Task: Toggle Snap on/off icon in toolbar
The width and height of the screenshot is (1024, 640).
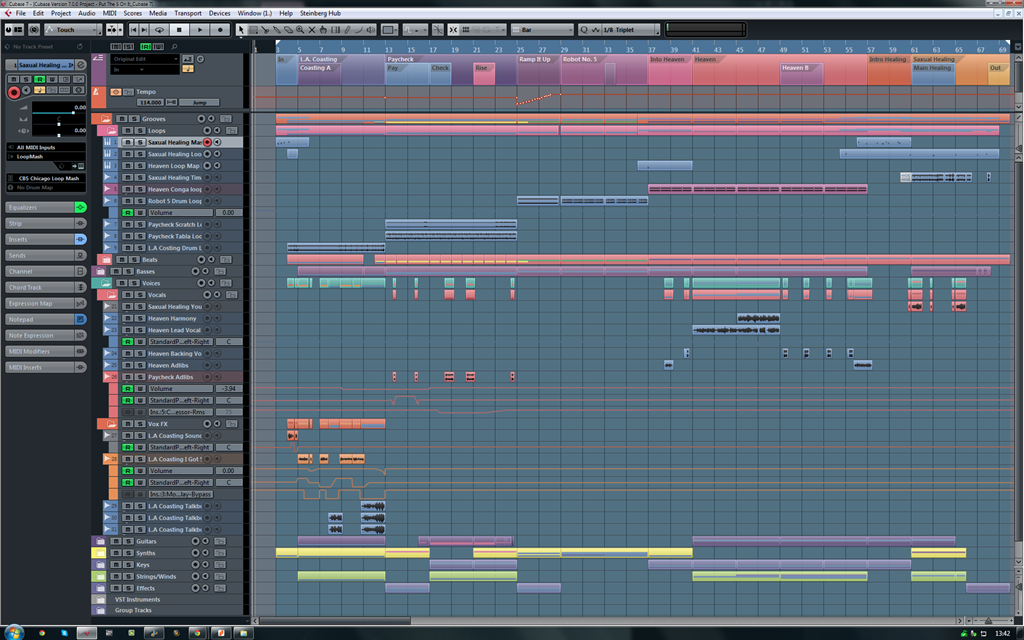Action: click(453, 29)
